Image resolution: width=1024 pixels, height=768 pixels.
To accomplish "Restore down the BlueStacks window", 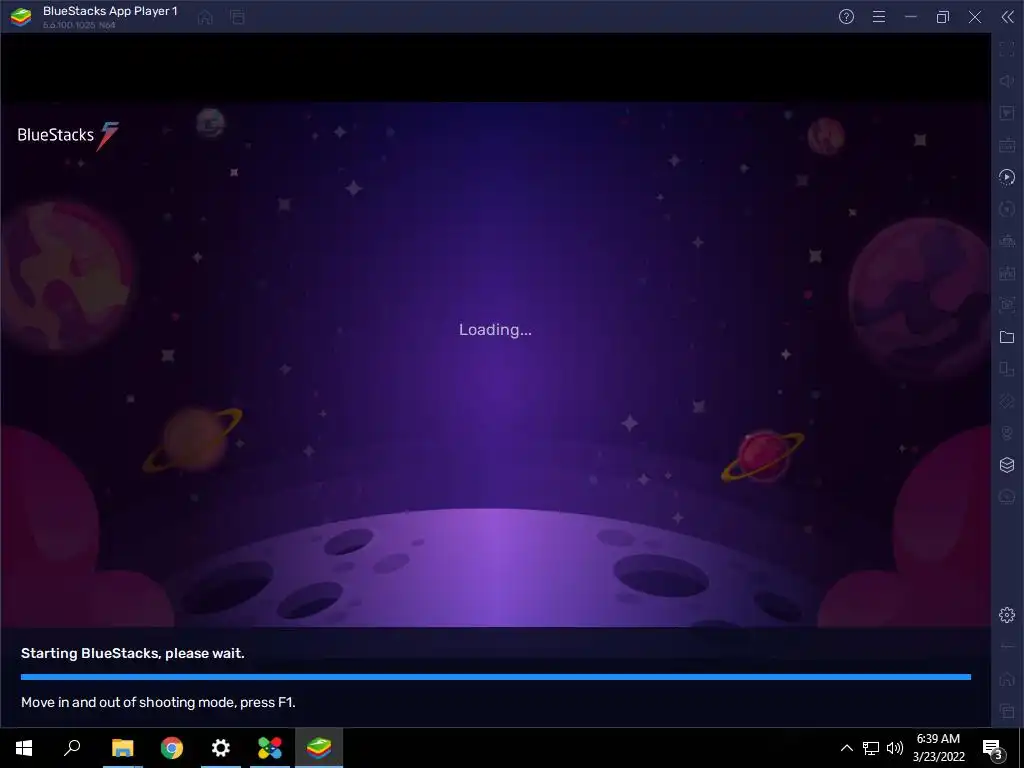I will (943, 17).
